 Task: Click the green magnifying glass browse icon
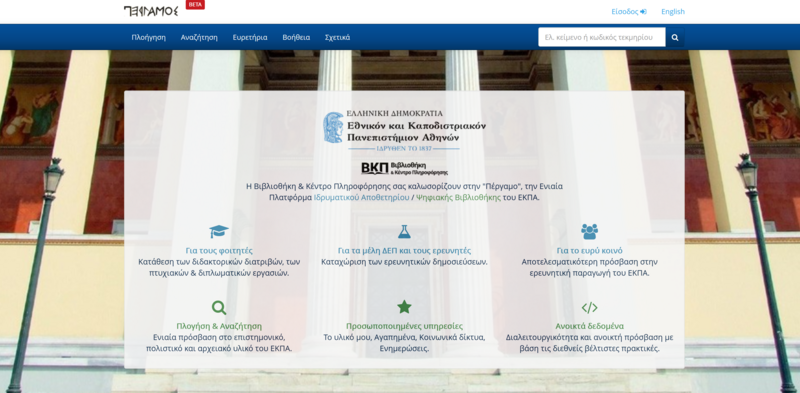click(x=219, y=307)
